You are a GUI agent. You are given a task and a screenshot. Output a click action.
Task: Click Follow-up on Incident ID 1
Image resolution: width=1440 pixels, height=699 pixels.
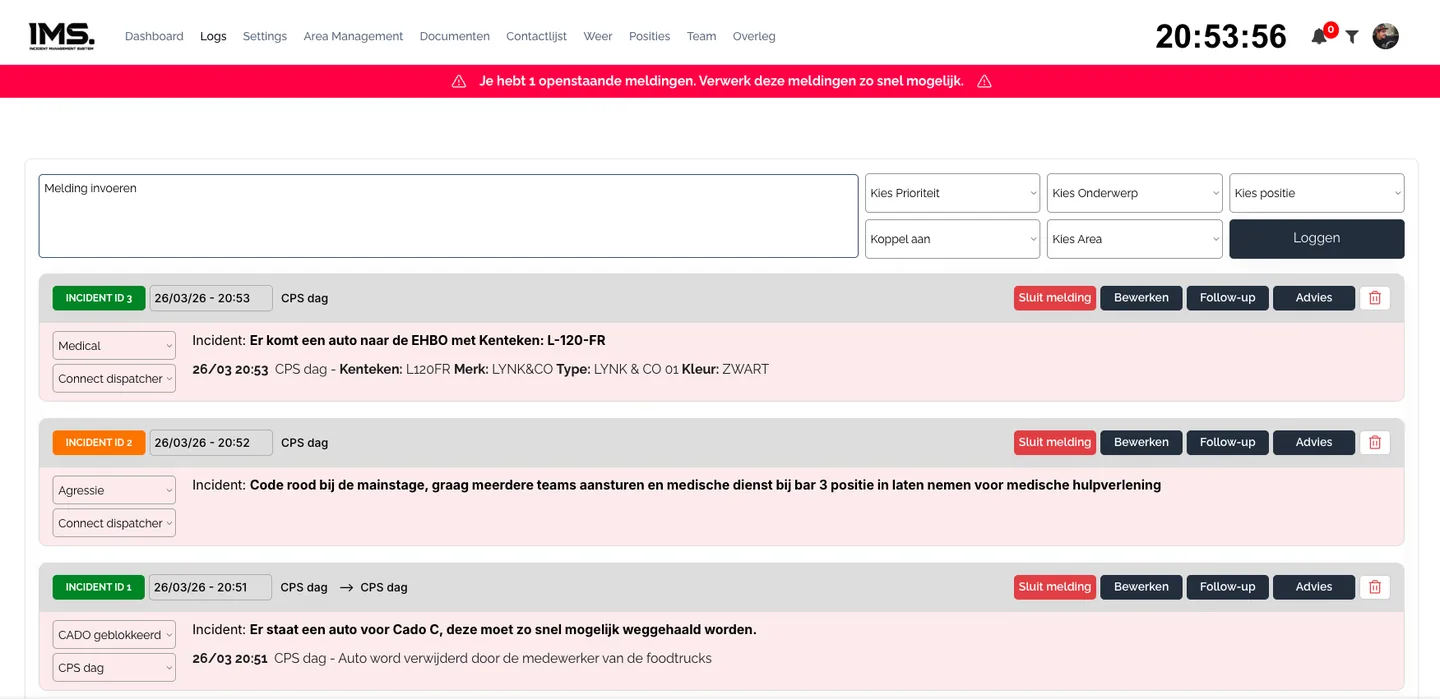pyautogui.click(x=1227, y=587)
